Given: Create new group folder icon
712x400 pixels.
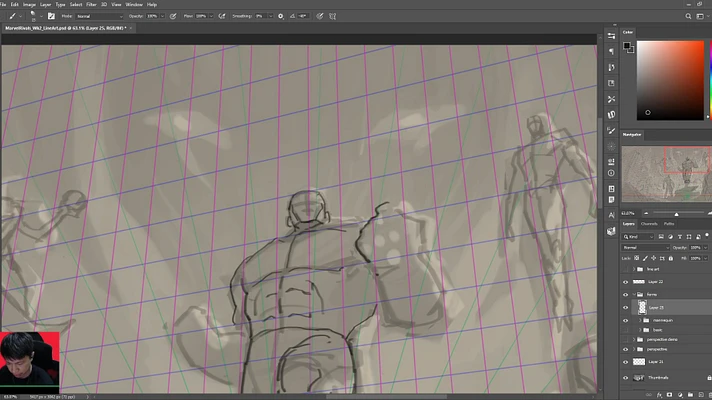Looking at the screenshot, I should click(x=690, y=395).
